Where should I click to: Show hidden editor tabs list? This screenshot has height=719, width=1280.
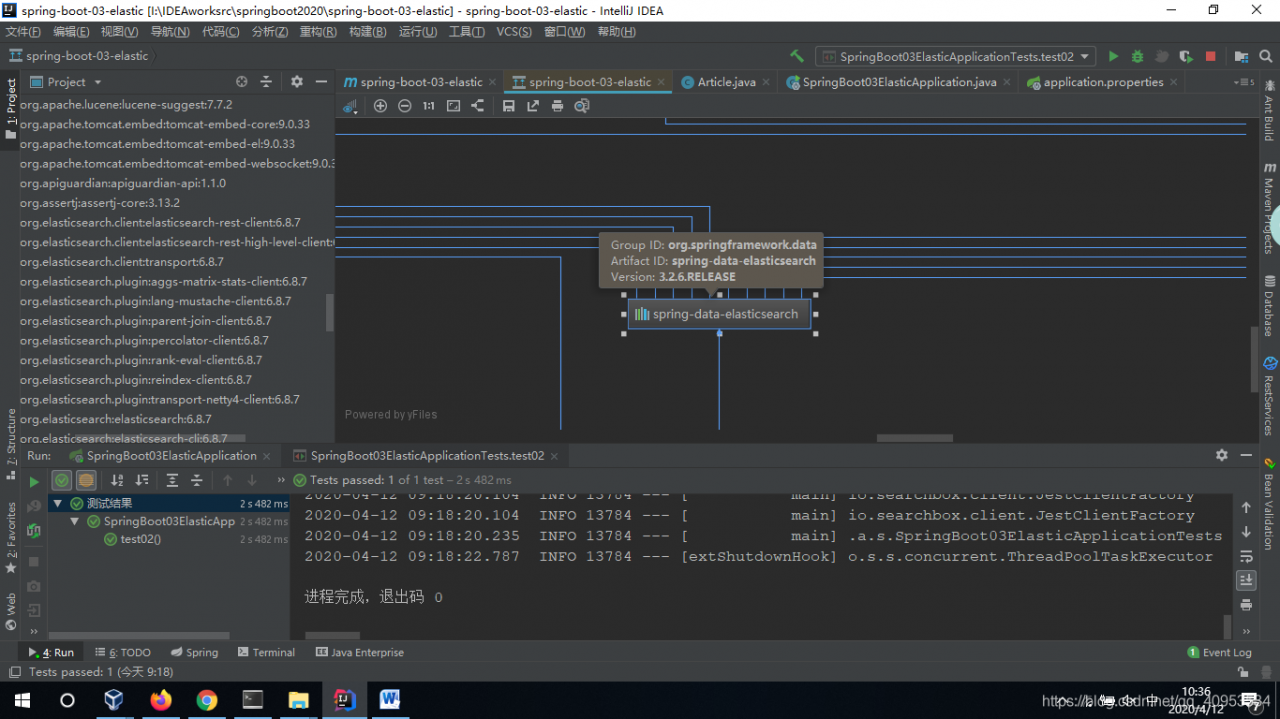pos(1245,82)
